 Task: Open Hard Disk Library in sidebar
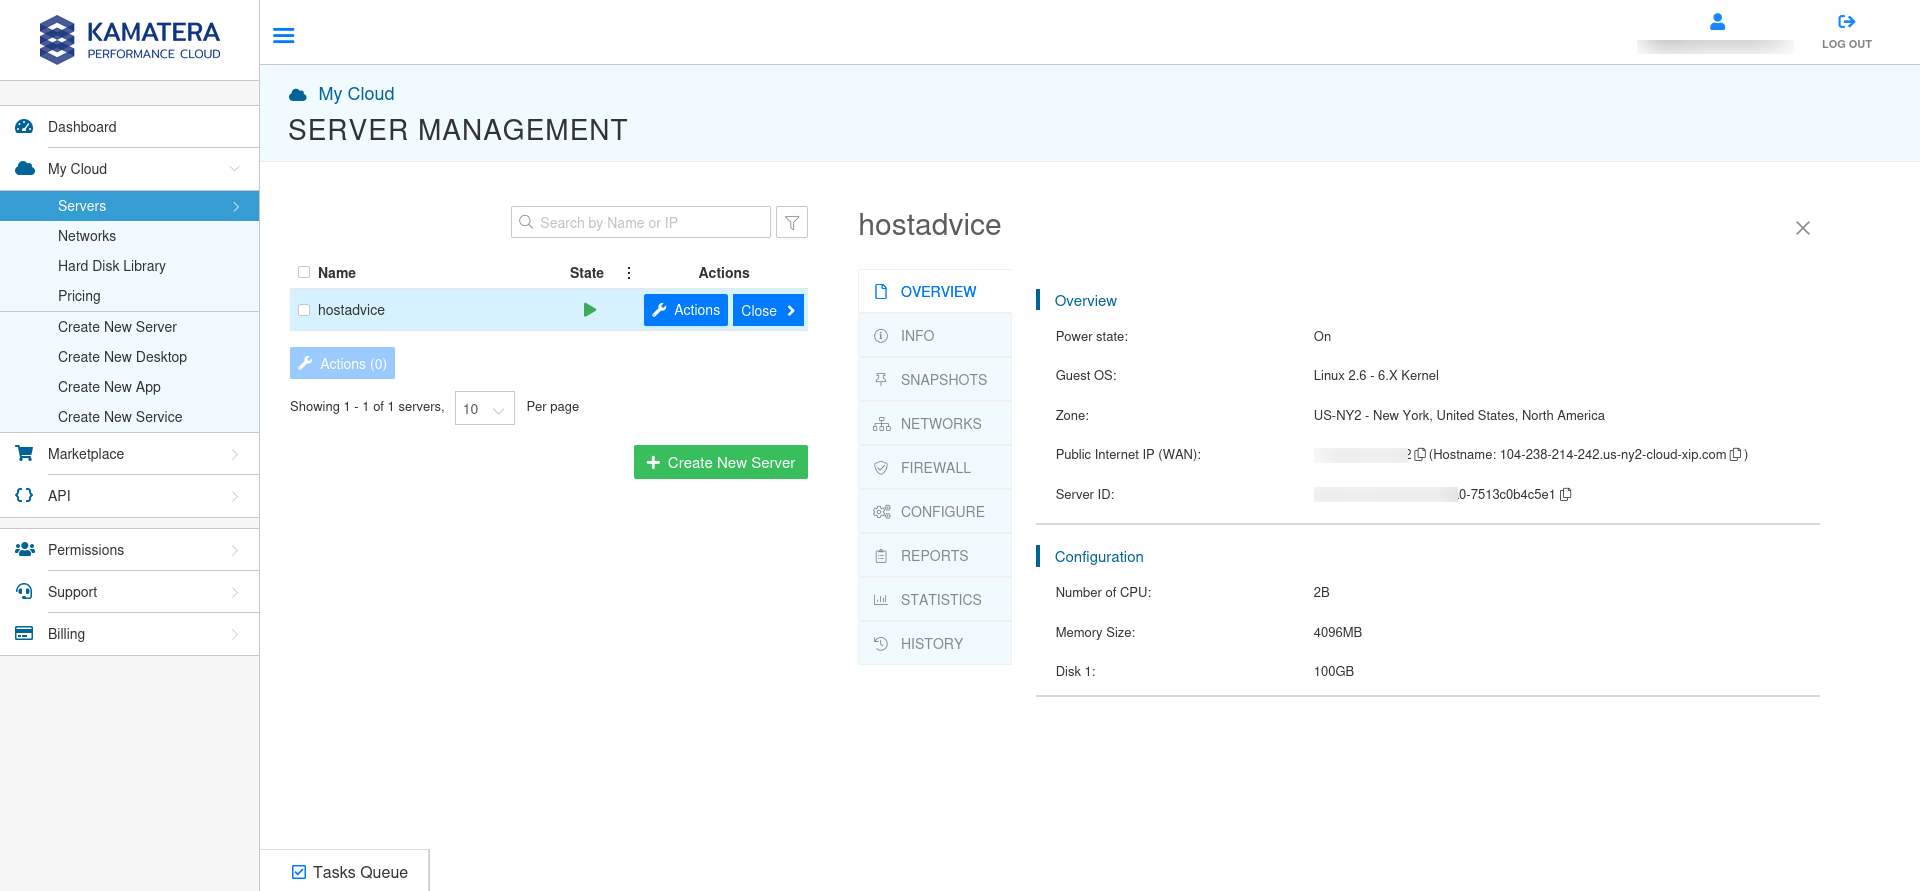(x=112, y=266)
